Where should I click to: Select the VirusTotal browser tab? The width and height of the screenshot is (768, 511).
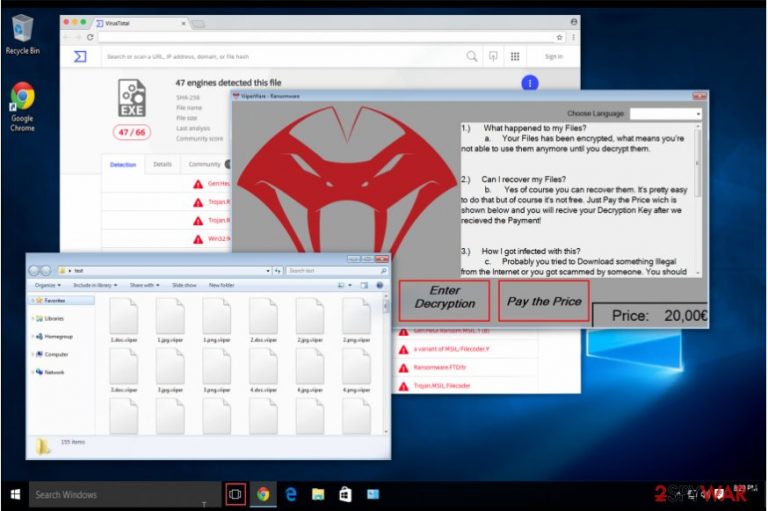click(x=141, y=23)
